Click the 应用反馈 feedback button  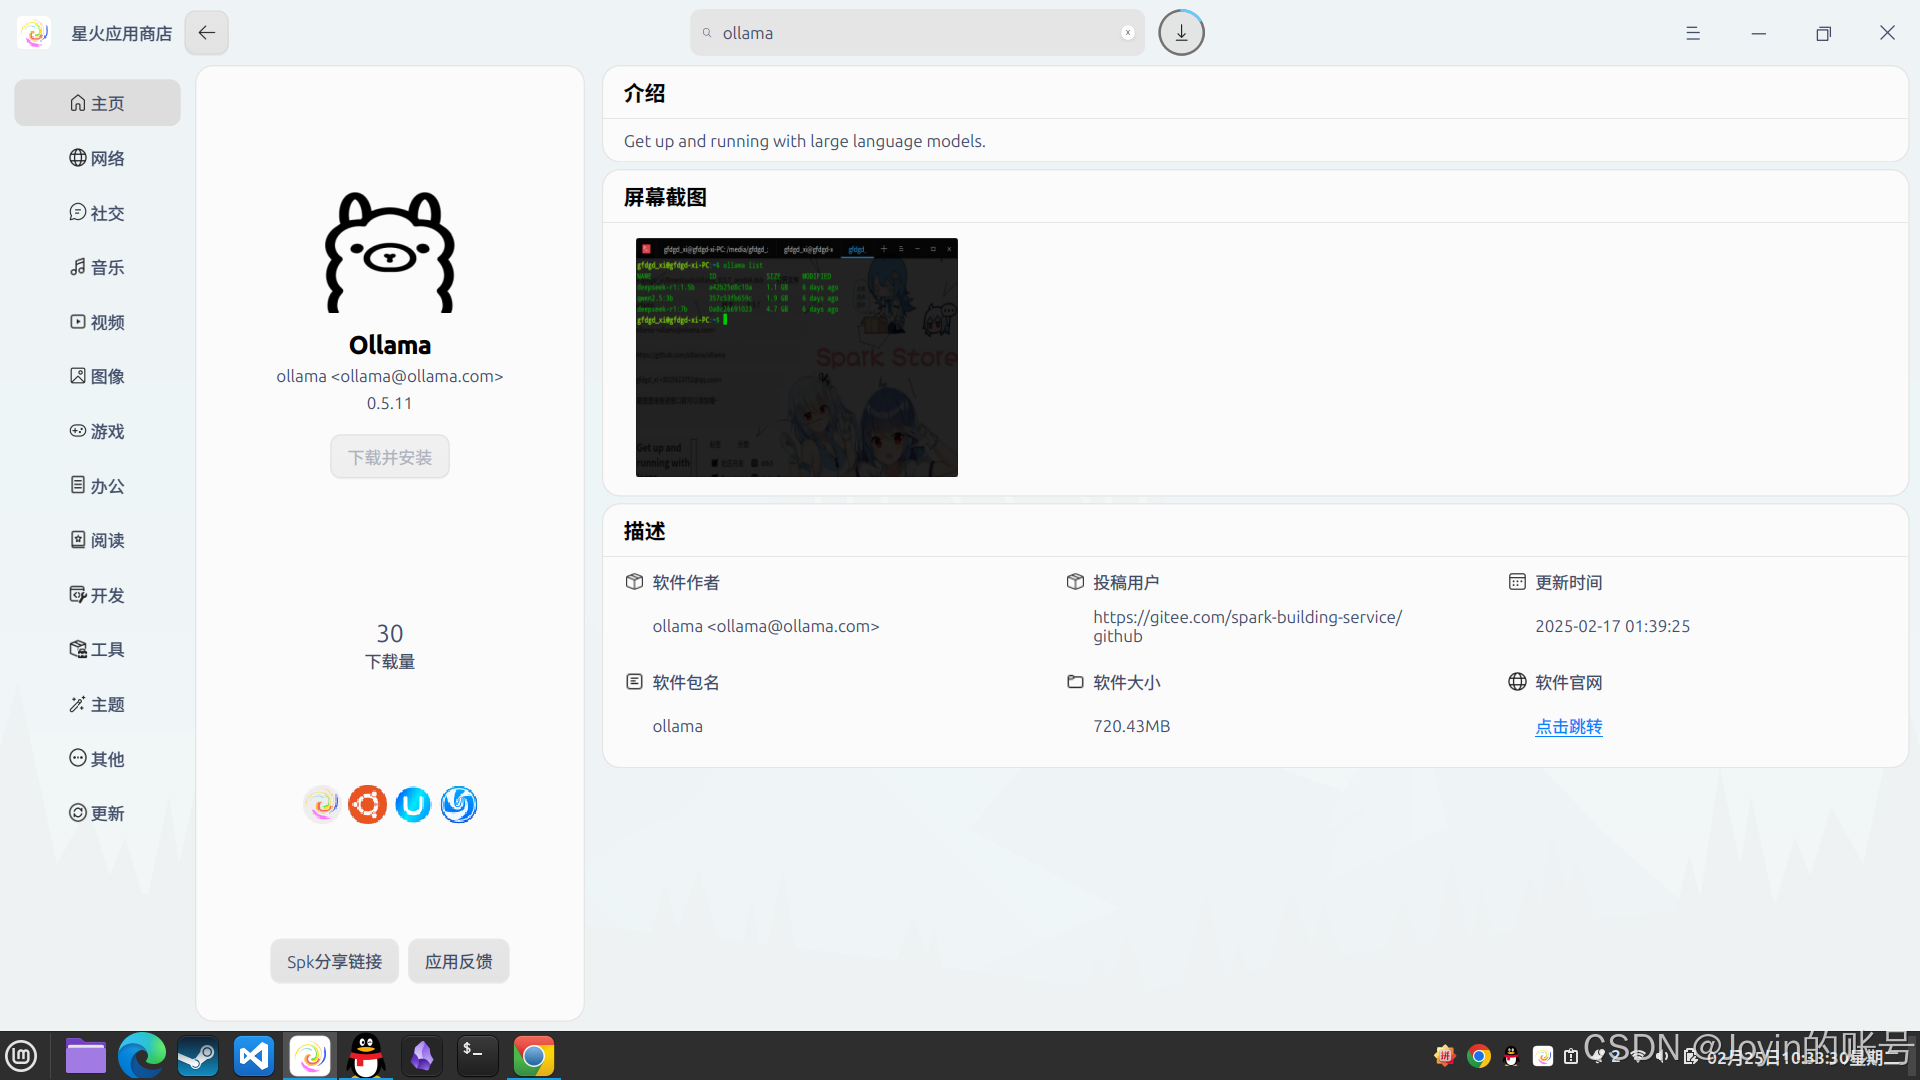pos(458,961)
